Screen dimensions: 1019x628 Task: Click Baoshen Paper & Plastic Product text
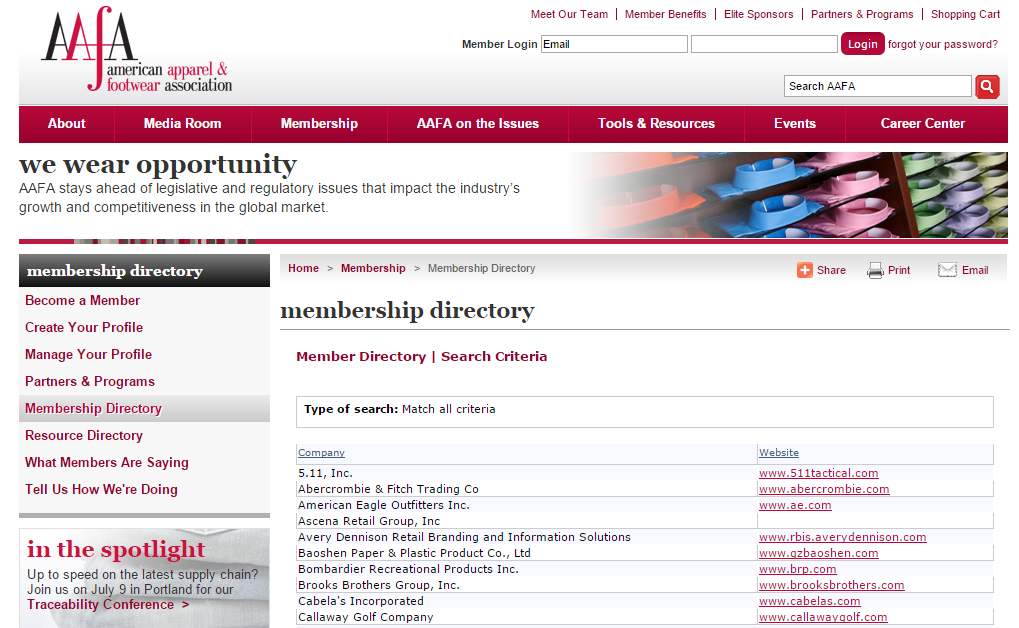click(x=414, y=553)
